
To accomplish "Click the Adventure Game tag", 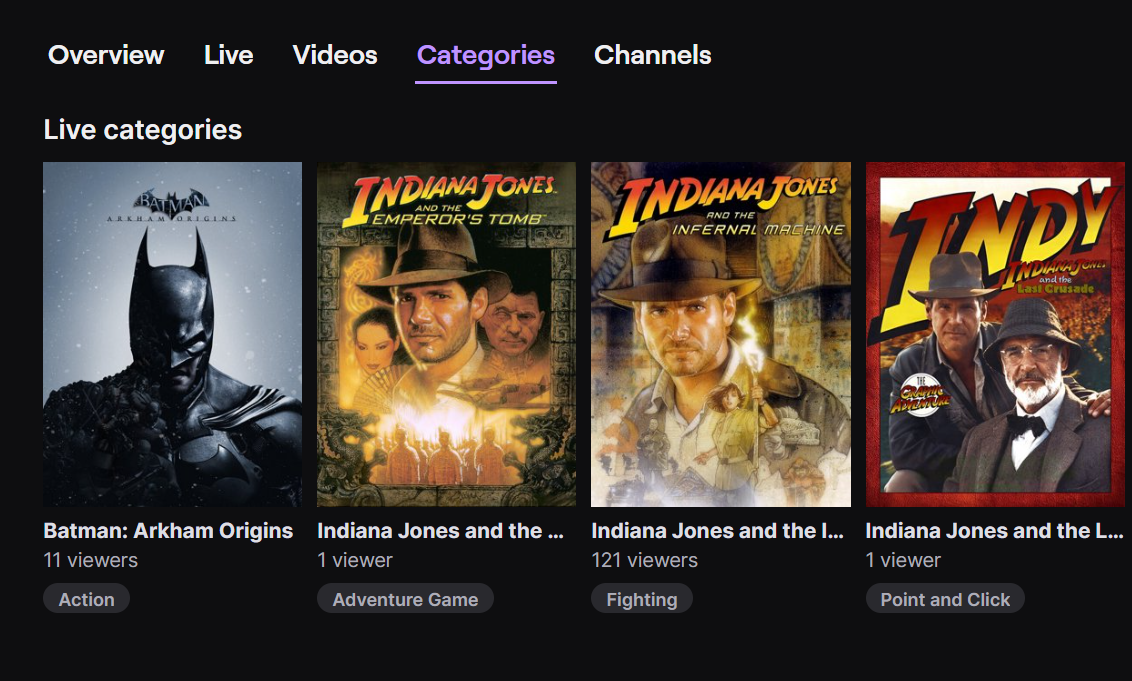I will [x=405, y=599].
